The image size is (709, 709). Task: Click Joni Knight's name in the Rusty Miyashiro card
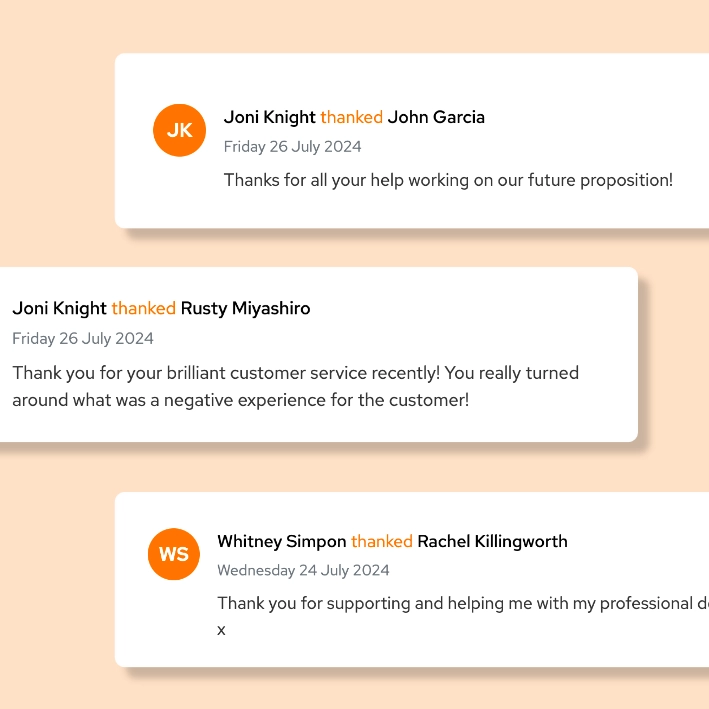59,308
